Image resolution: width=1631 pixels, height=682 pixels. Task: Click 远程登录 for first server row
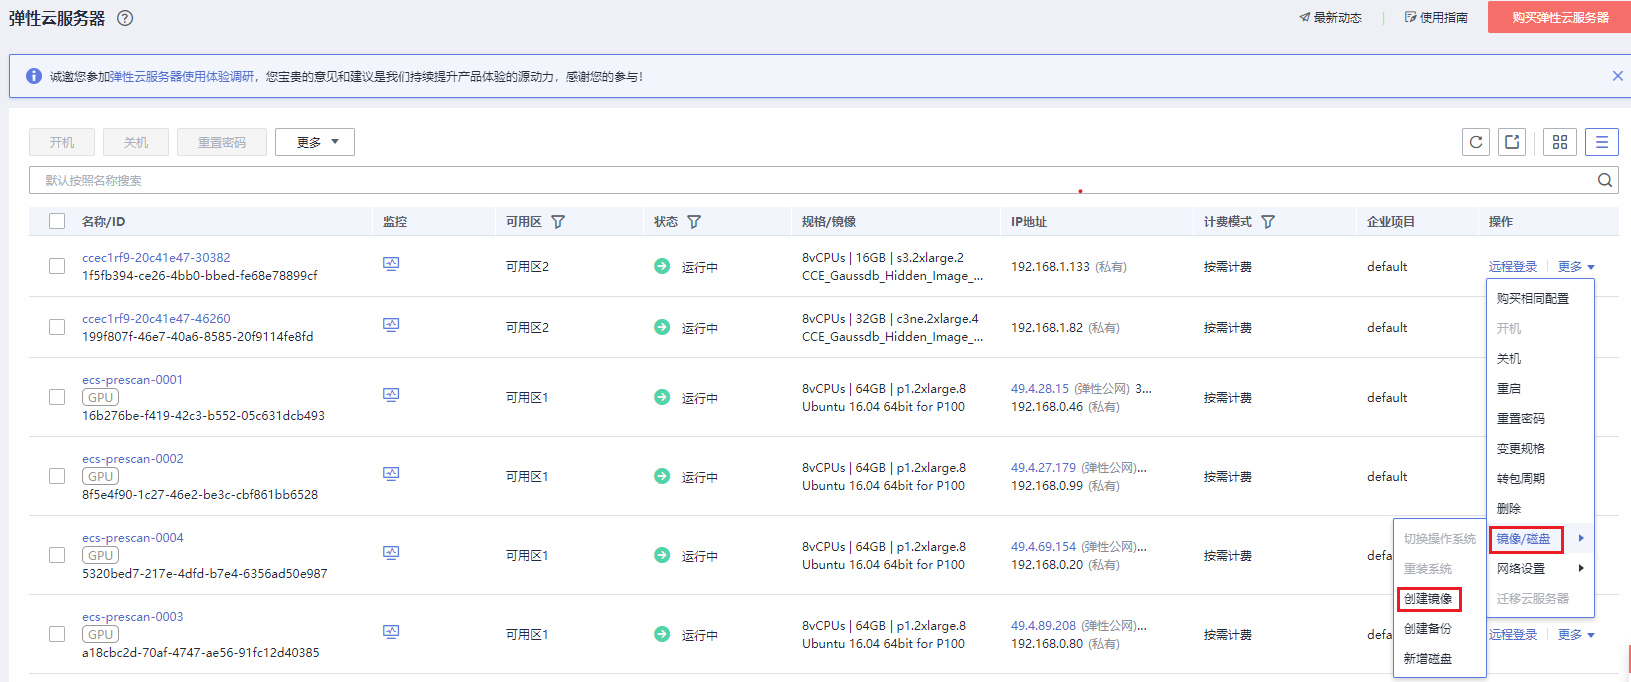[x=1513, y=267]
